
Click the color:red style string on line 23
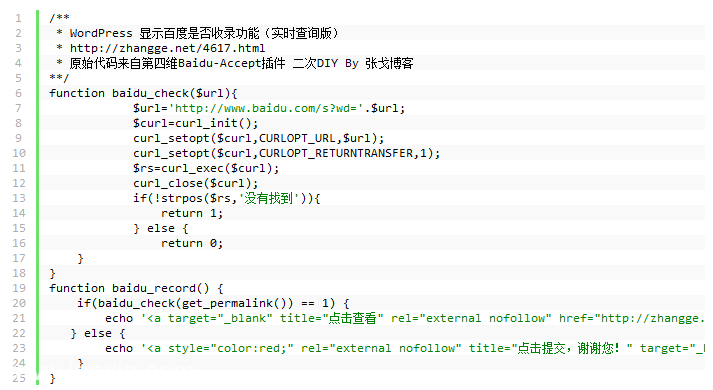click(252, 348)
